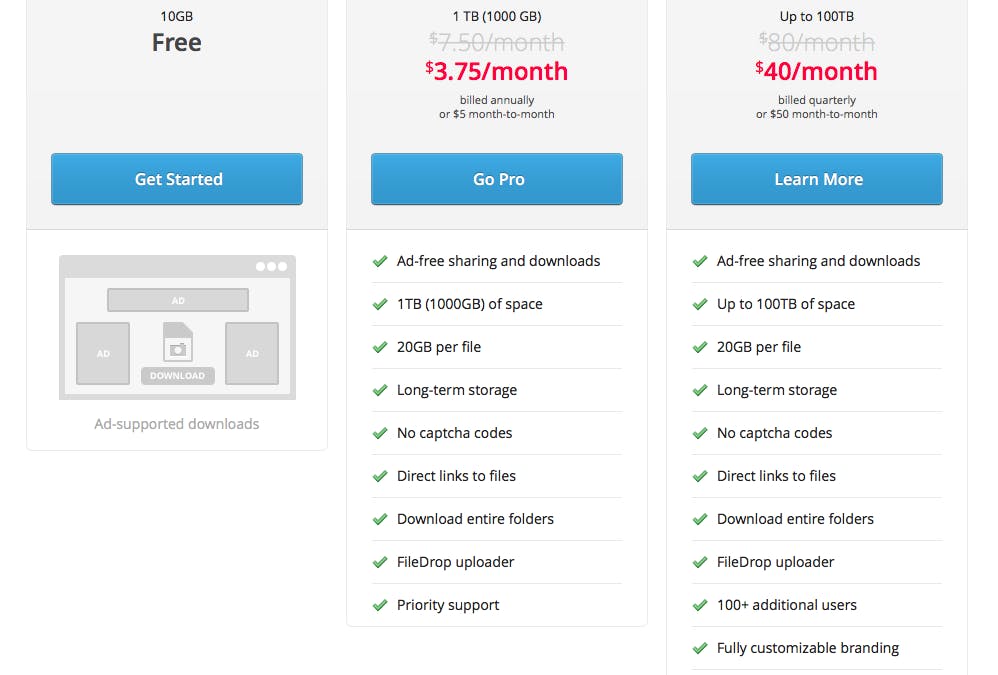The width and height of the screenshot is (998, 675).
Task: Click the file icon in the ad illustration
Action: click(x=177, y=342)
